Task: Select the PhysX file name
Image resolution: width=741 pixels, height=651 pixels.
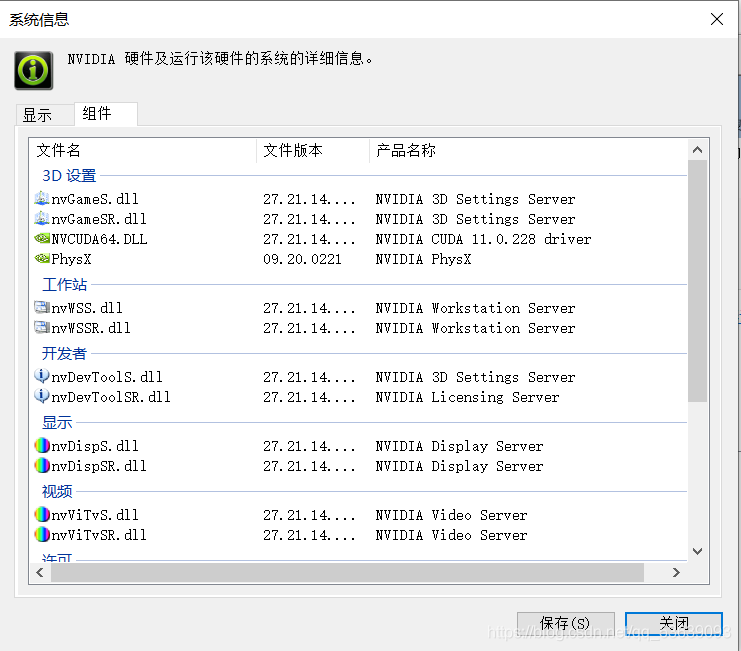Action: point(71,259)
